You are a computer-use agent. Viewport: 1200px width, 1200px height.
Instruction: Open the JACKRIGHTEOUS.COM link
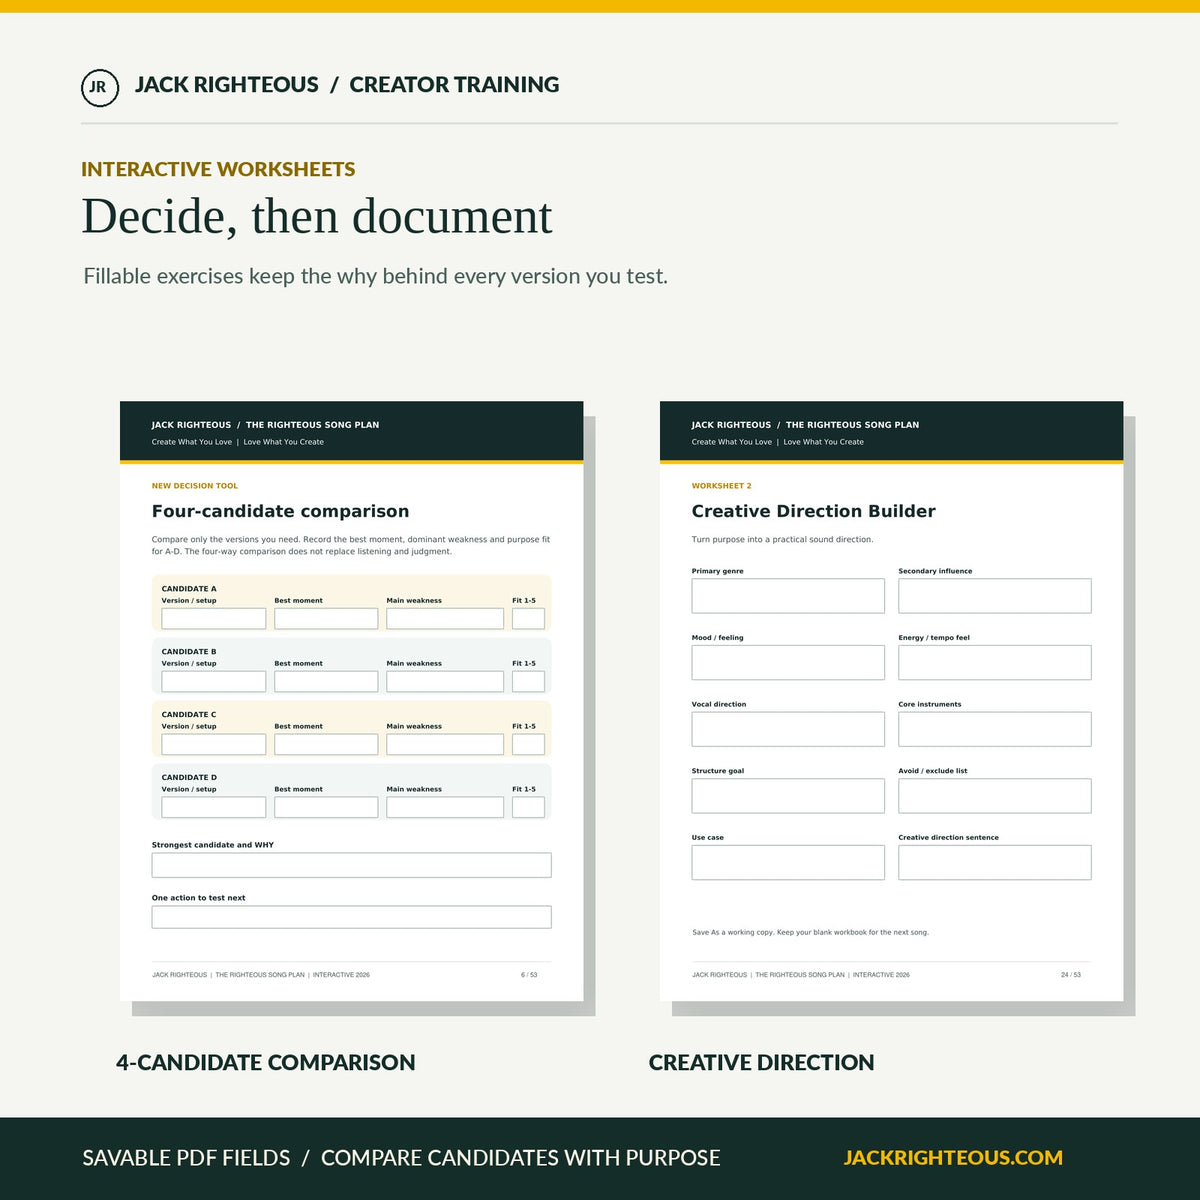[x=953, y=1158]
